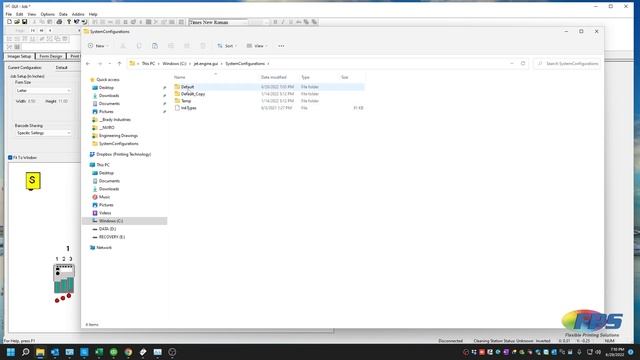
Task: Switch to Form Design tab
Action: 51,56
